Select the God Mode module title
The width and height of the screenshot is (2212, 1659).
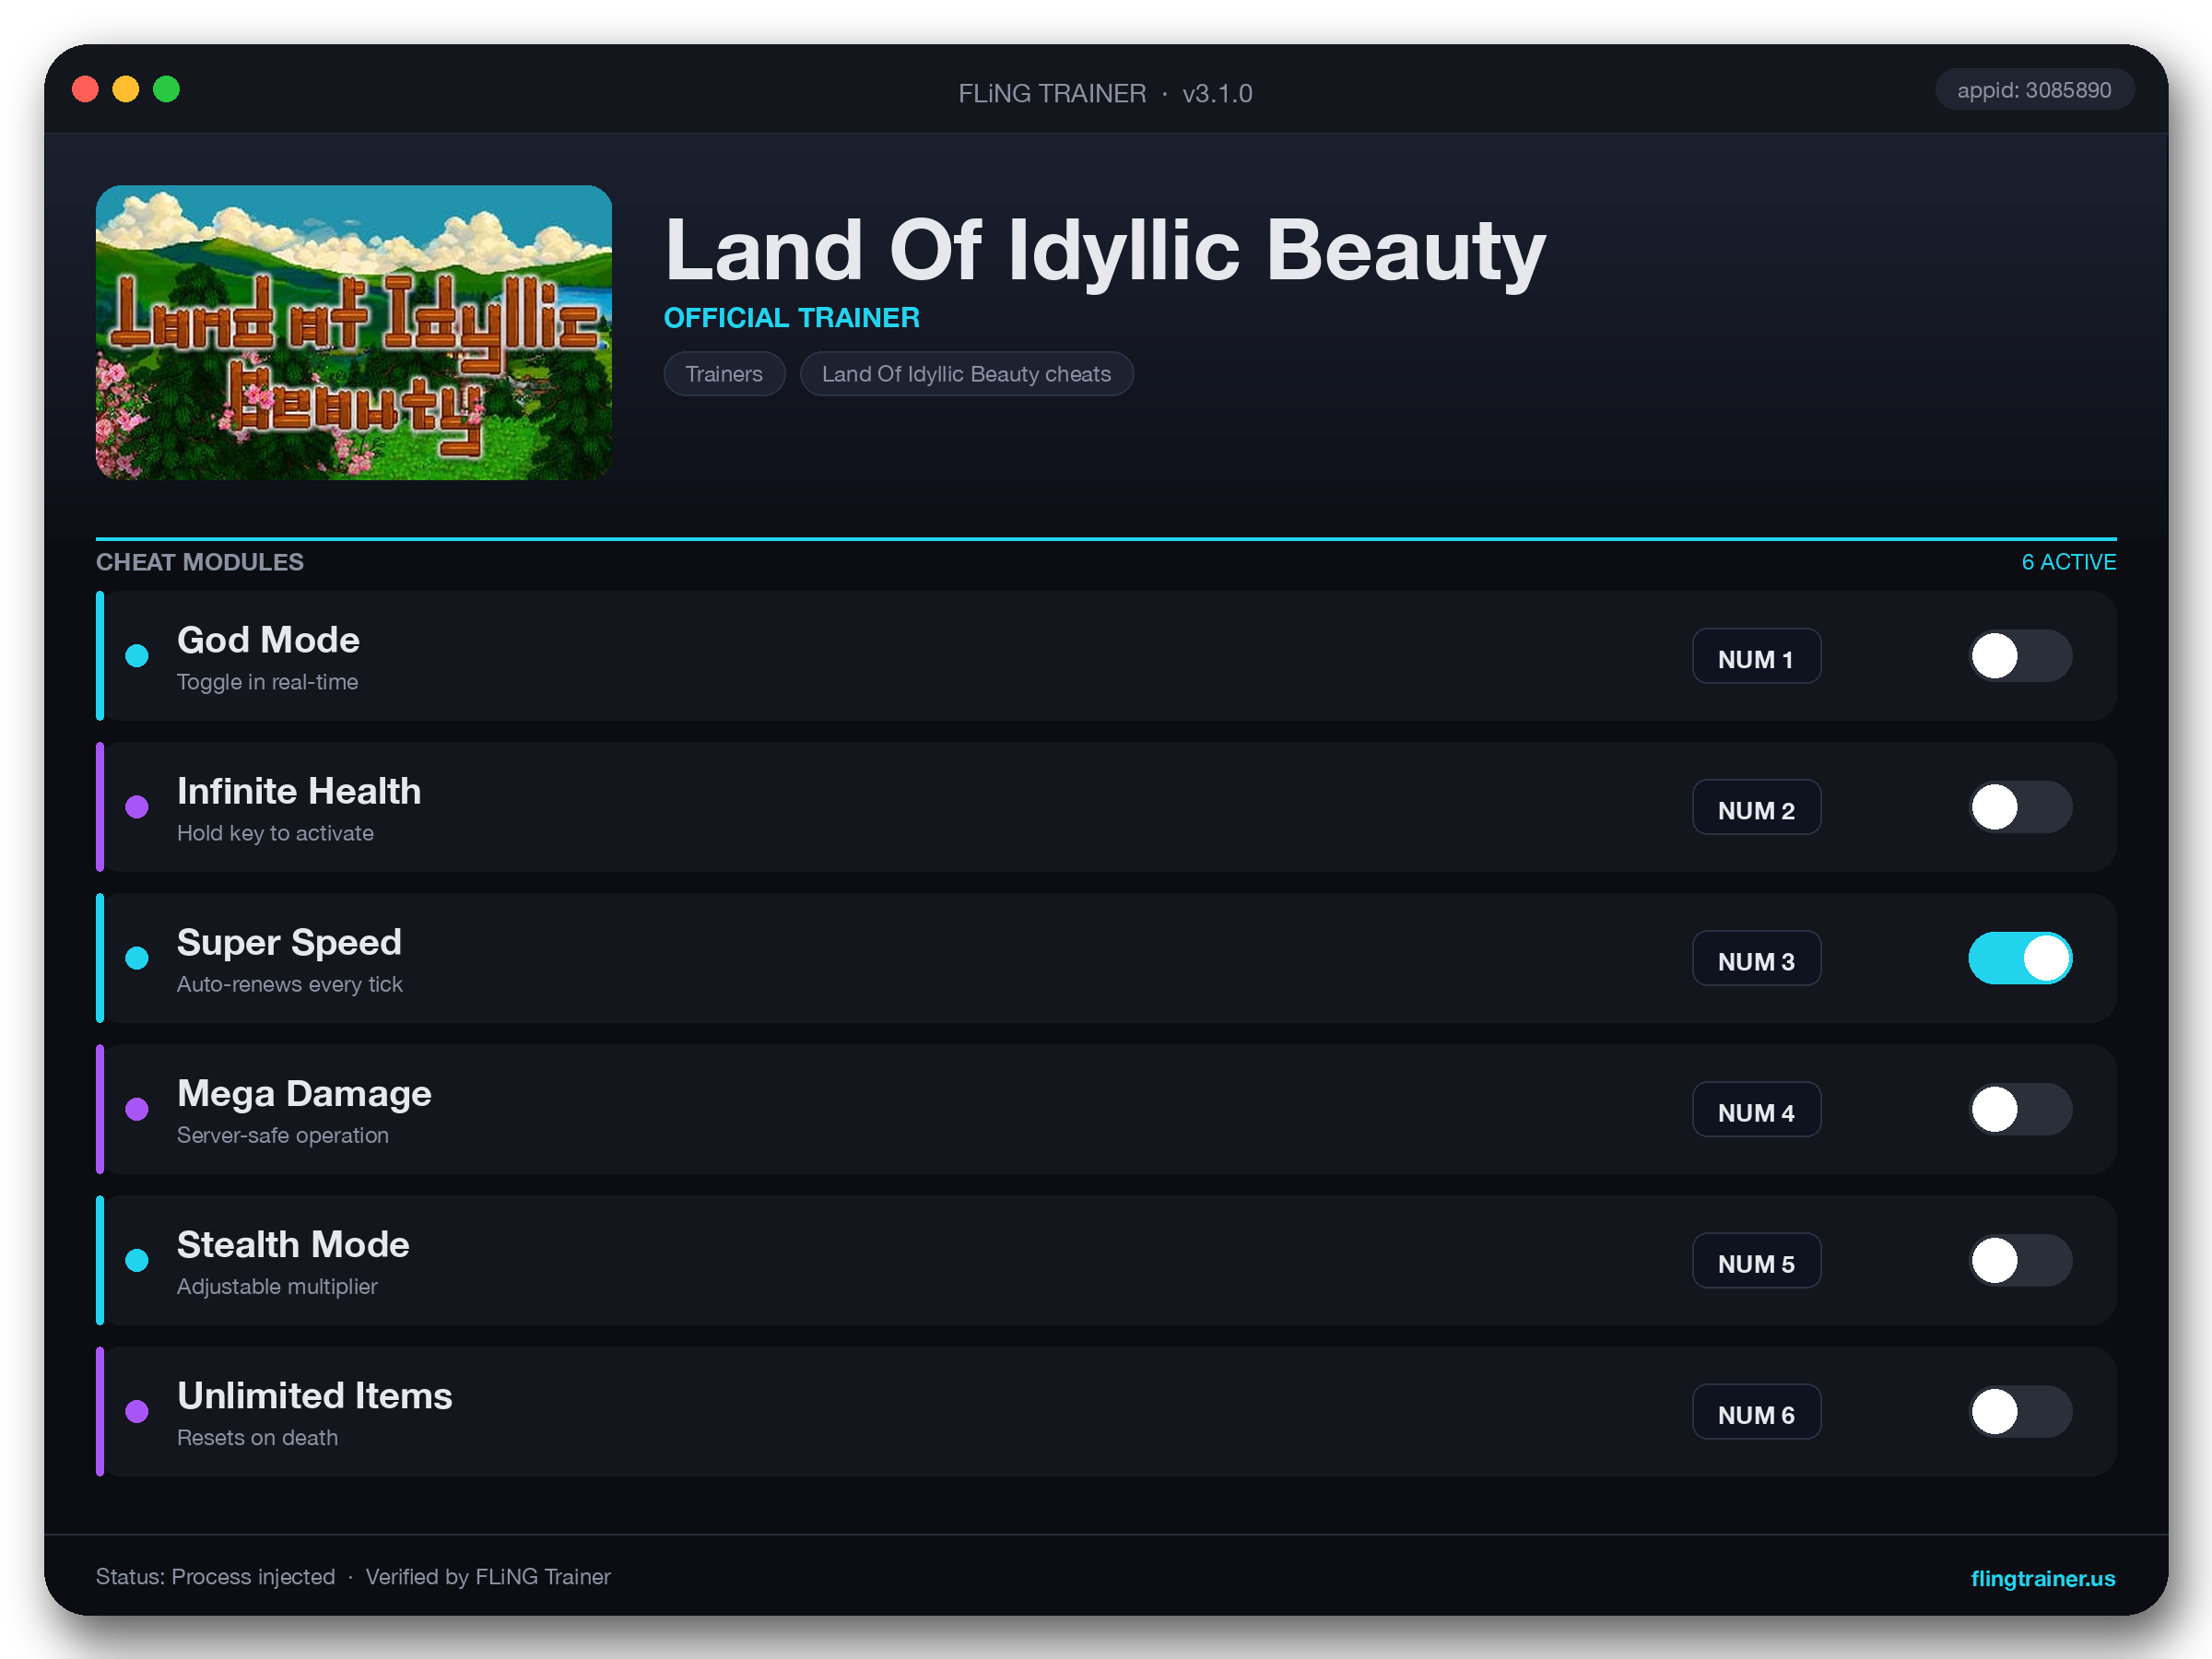[268, 640]
